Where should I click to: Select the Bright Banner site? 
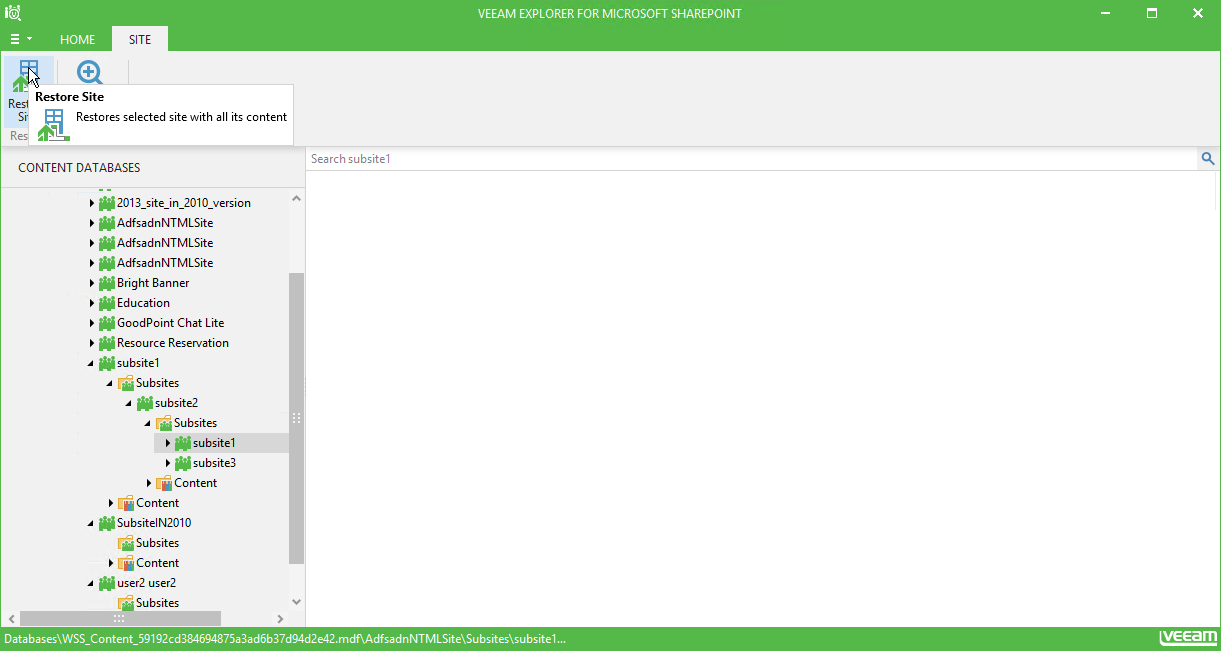click(153, 283)
